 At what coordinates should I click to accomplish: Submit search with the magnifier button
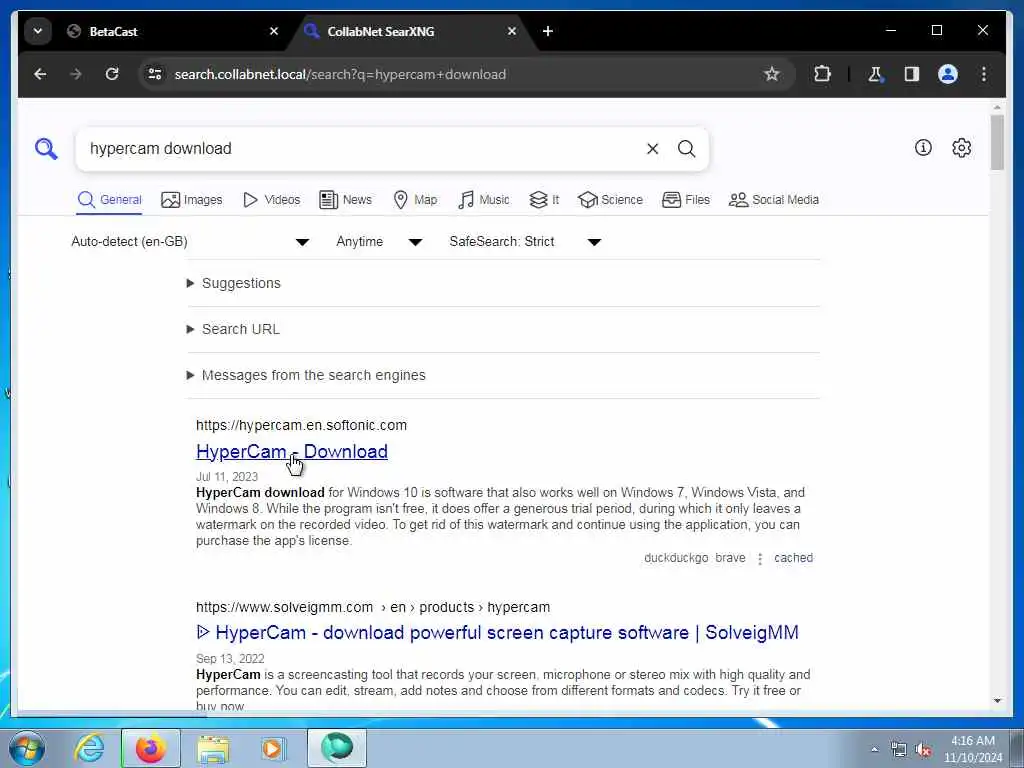(686, 149)
